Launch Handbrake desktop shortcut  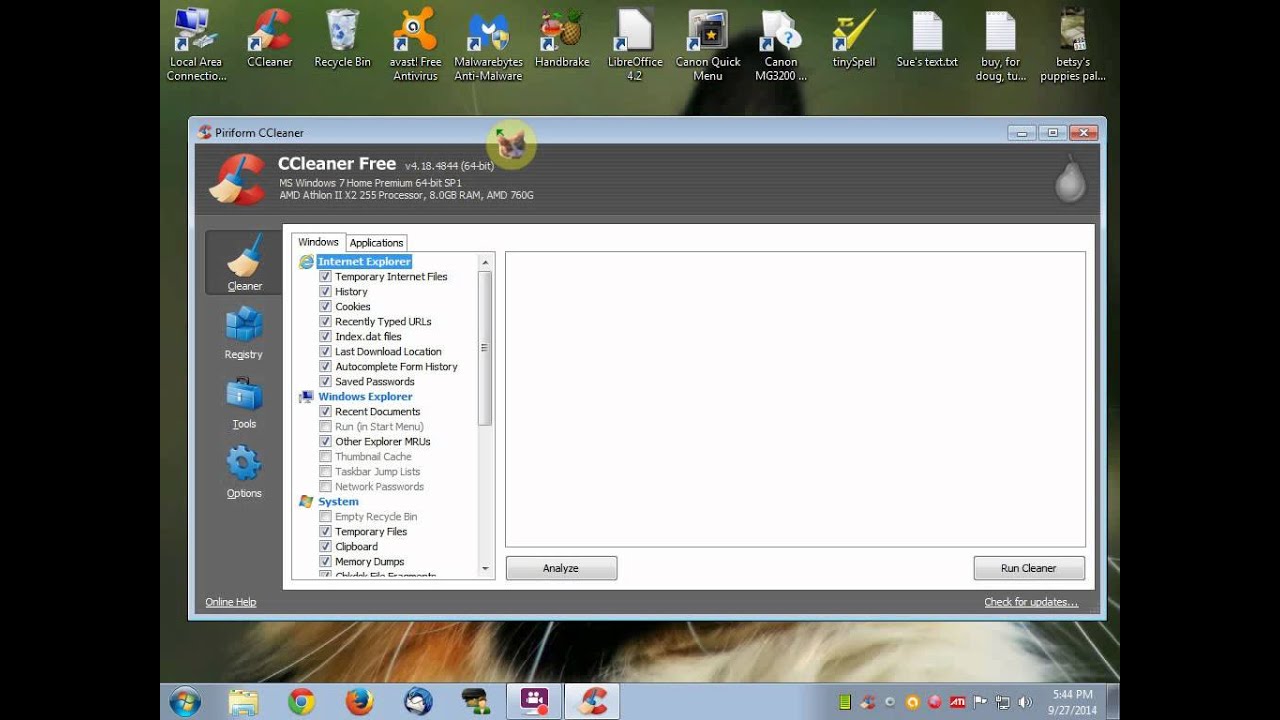coord(562,40)
